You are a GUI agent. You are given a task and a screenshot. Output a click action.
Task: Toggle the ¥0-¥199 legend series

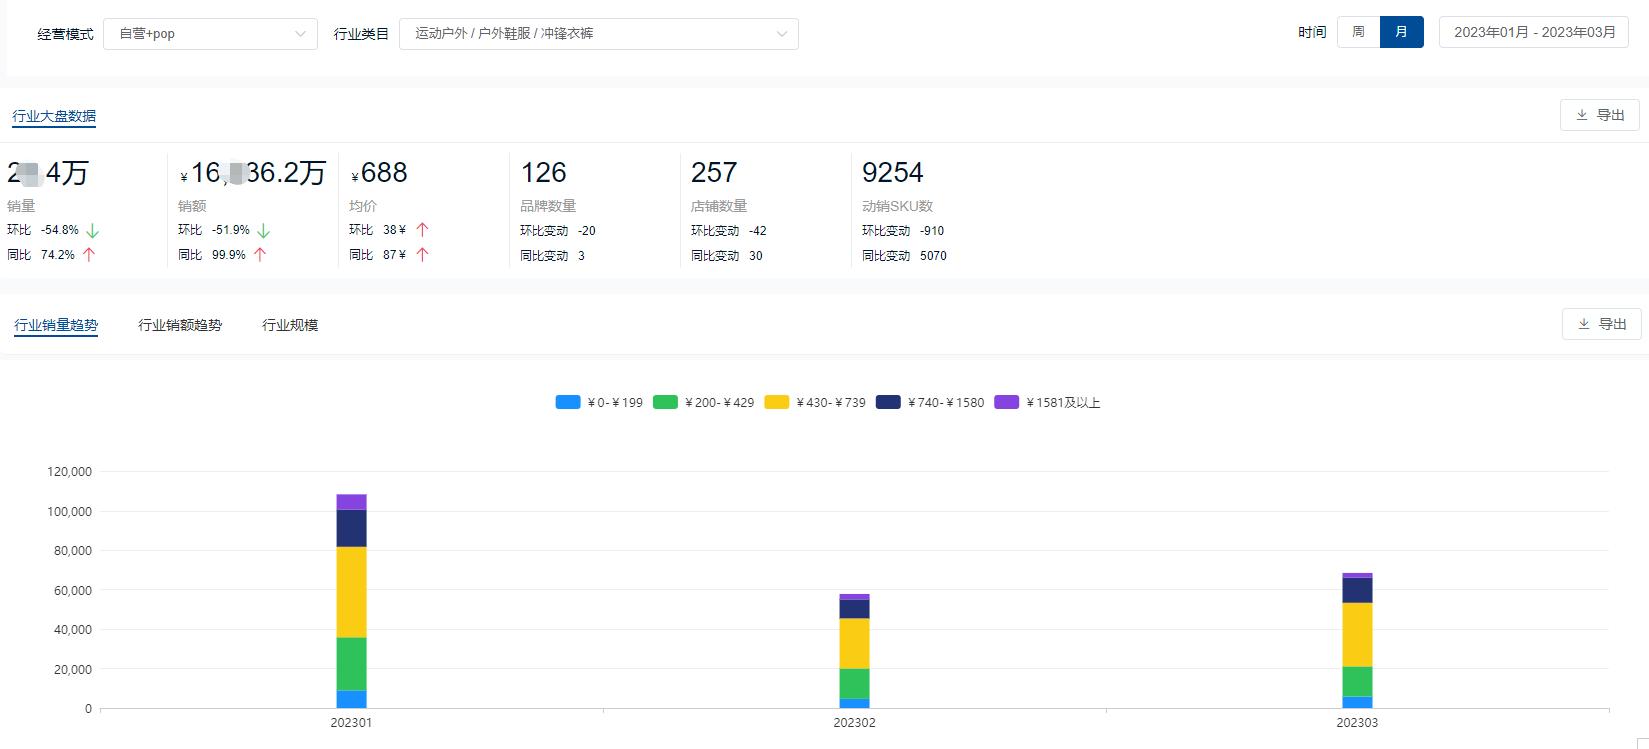[x=599, y=402]
